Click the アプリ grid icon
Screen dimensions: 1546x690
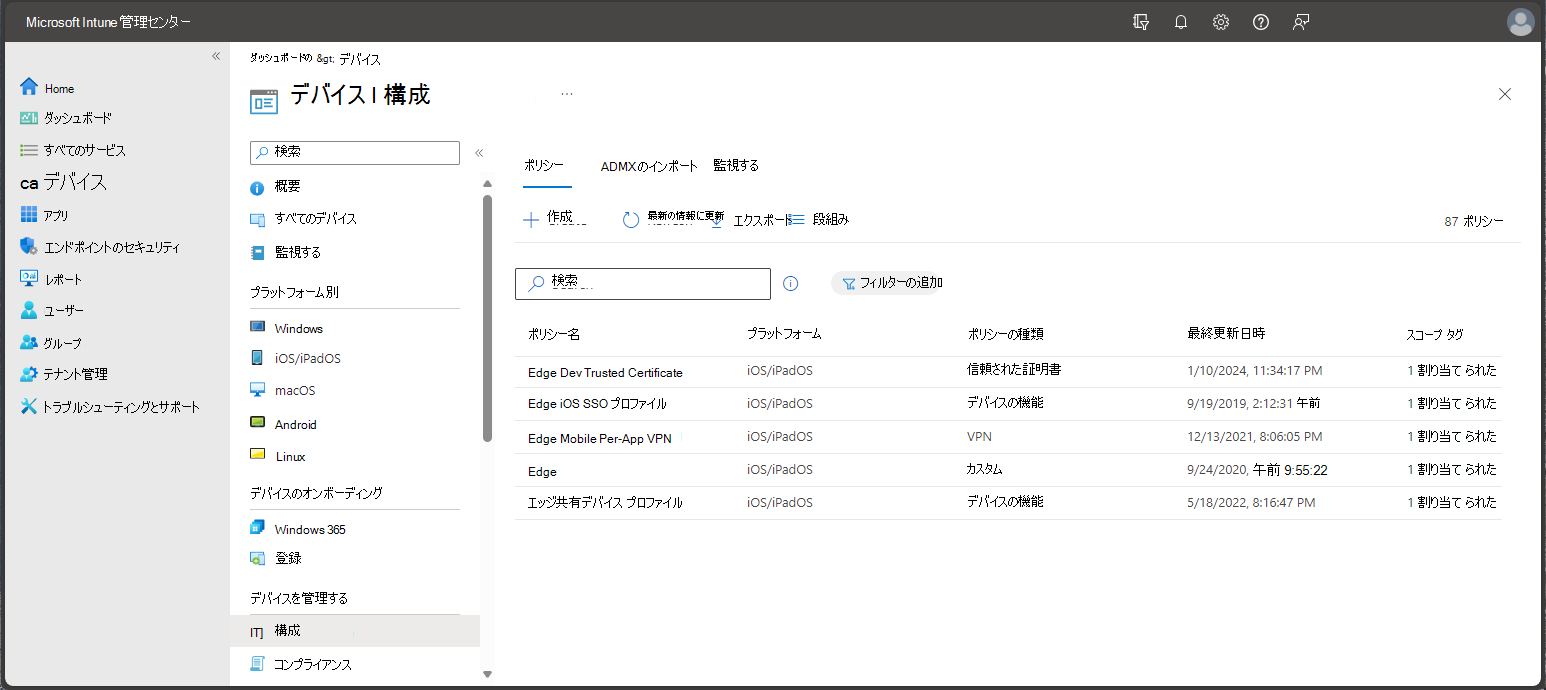(x=29, y=214)
